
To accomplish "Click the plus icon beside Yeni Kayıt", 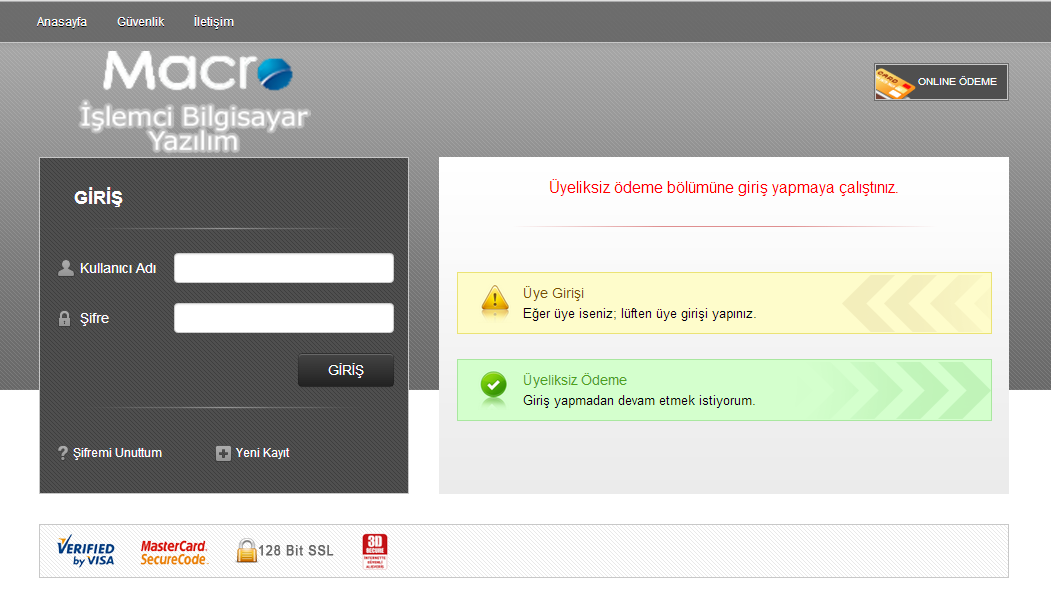I will click(223, 454).
